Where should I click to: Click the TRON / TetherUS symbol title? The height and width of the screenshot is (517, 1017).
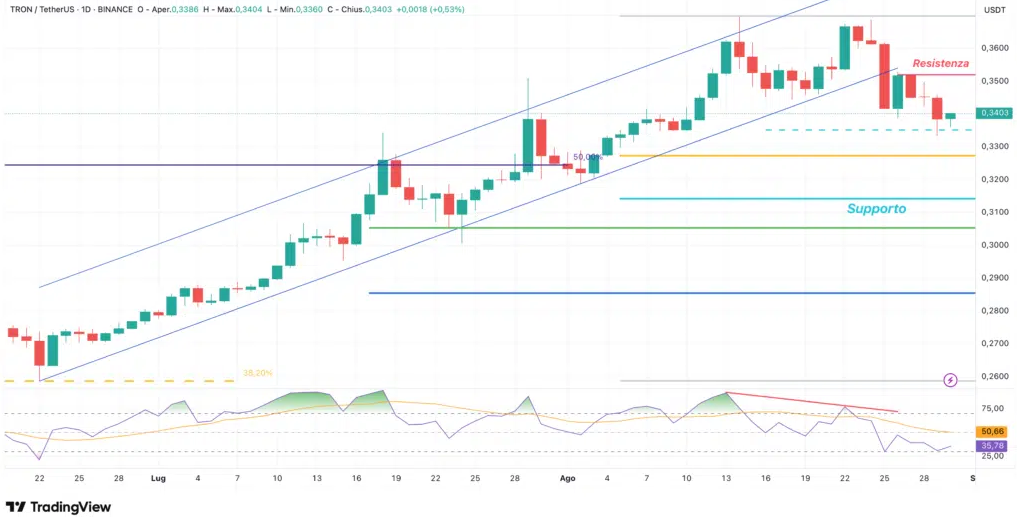[38, 10]
